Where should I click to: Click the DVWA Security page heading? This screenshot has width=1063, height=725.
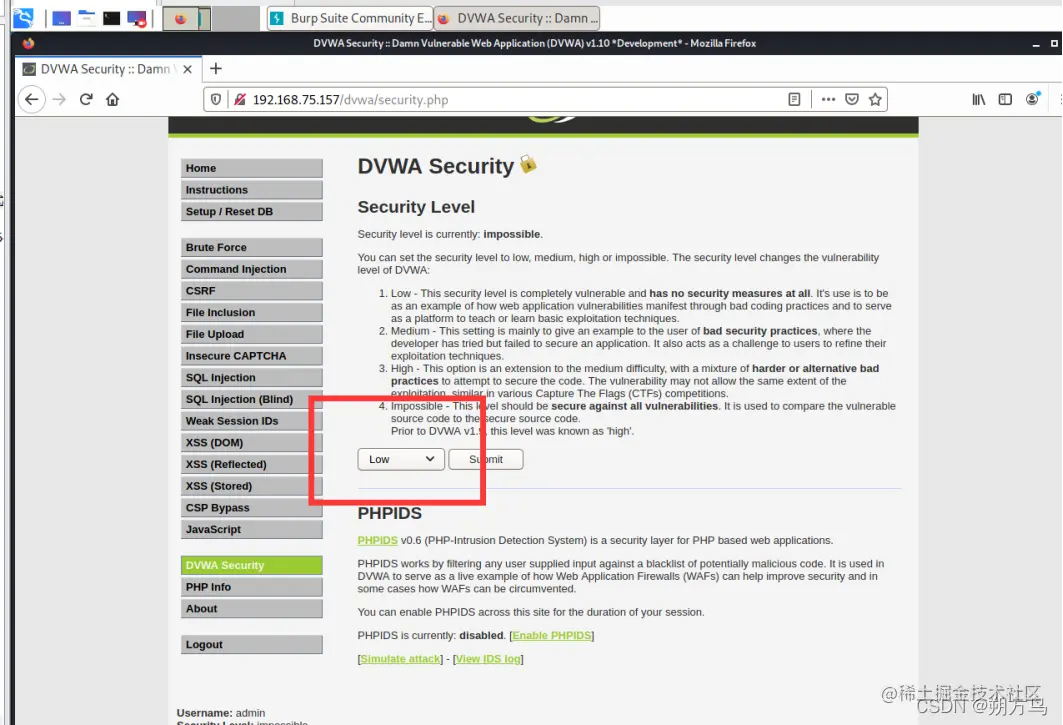pos(436,166)
